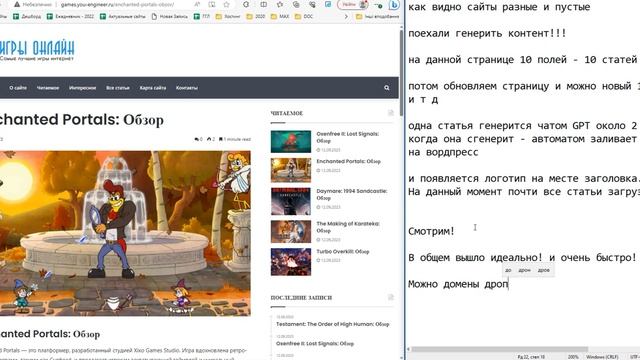Viewport: 640px width, 360px height.
Task: Open the Oxenfree II: Lost Signals thumbnail
Action: pyautogui.click(x=291, y=141)
